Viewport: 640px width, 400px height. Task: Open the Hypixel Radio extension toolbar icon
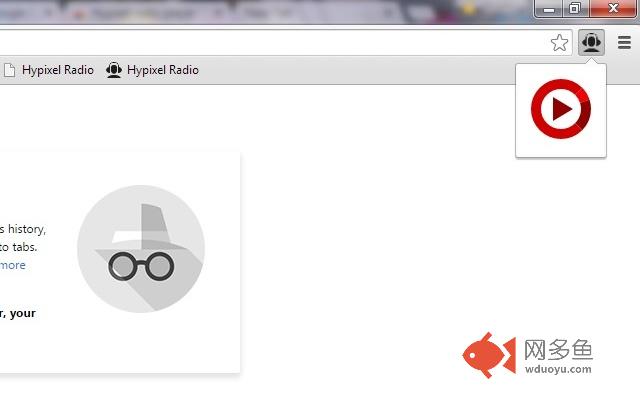(x=591, y=42)
